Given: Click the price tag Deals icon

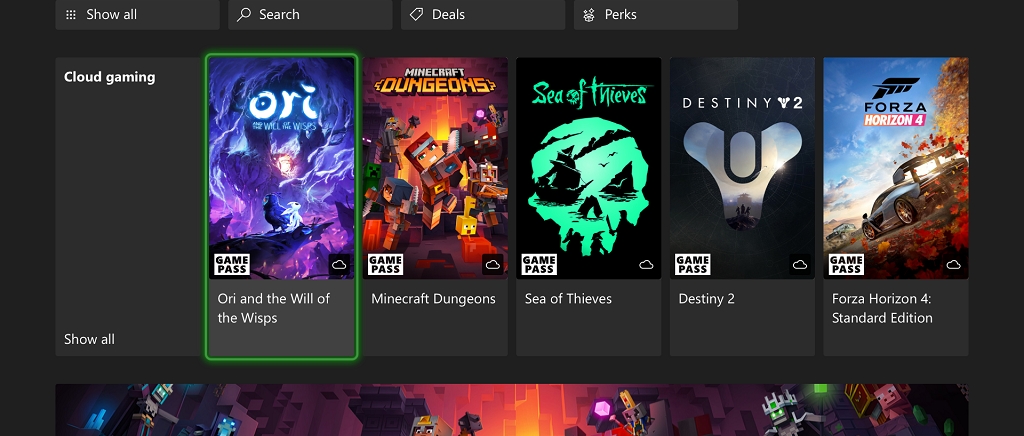Looking at the screenshot, I should (x=417, y=14).
